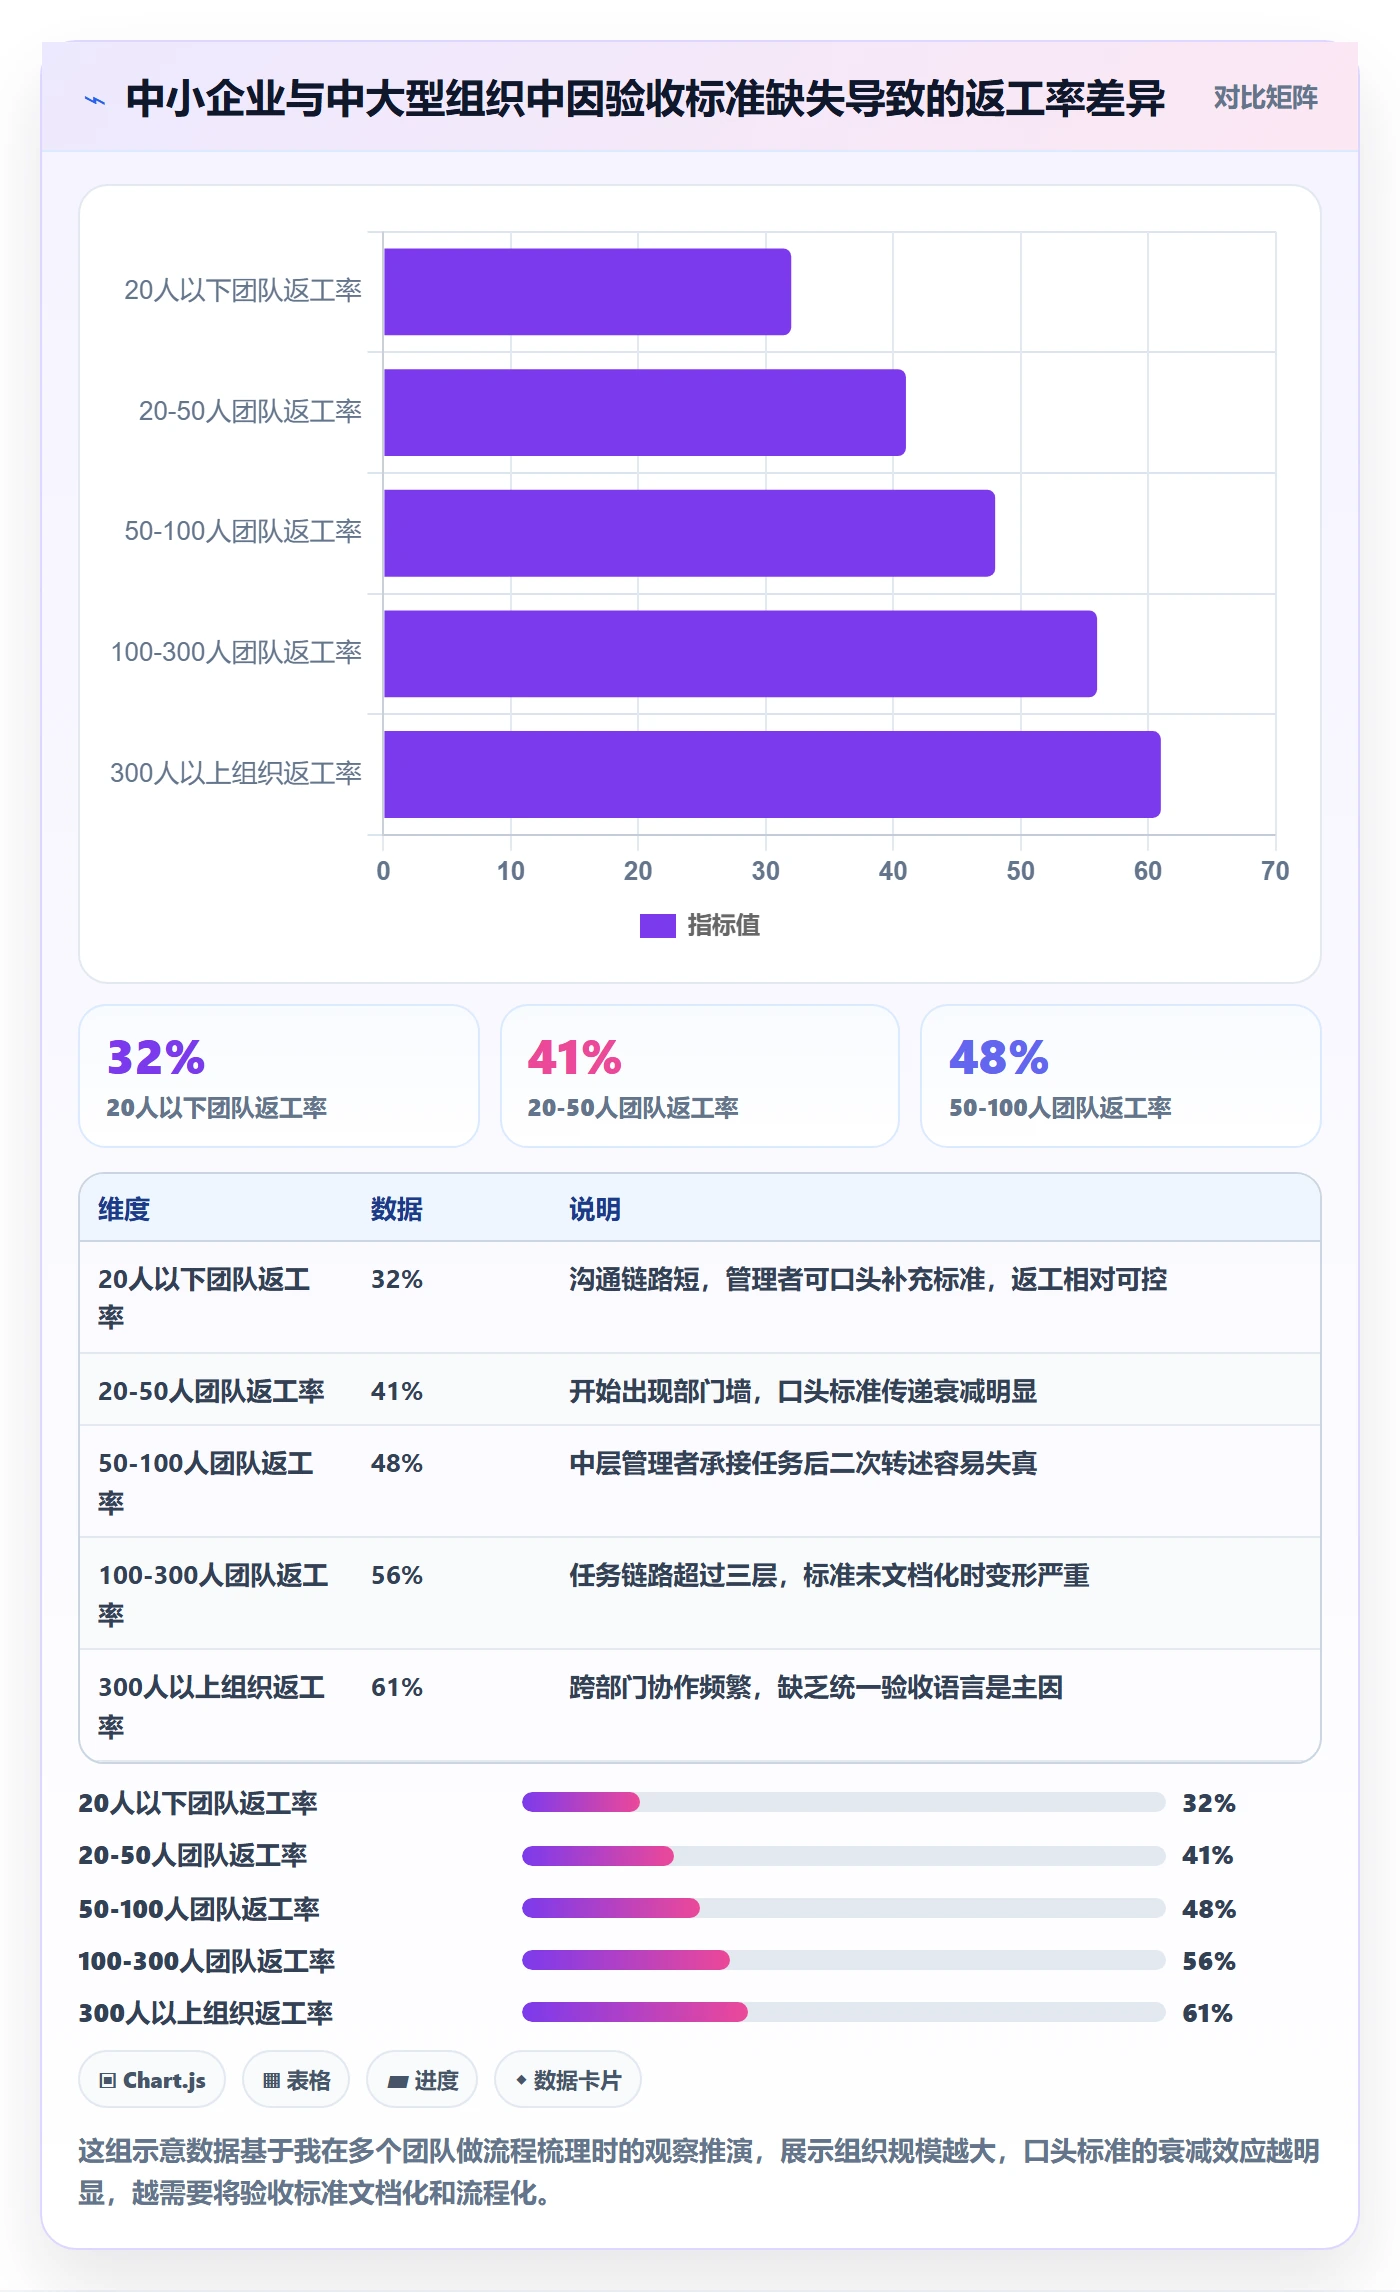Click the x-axis tick label 70

1275,871
